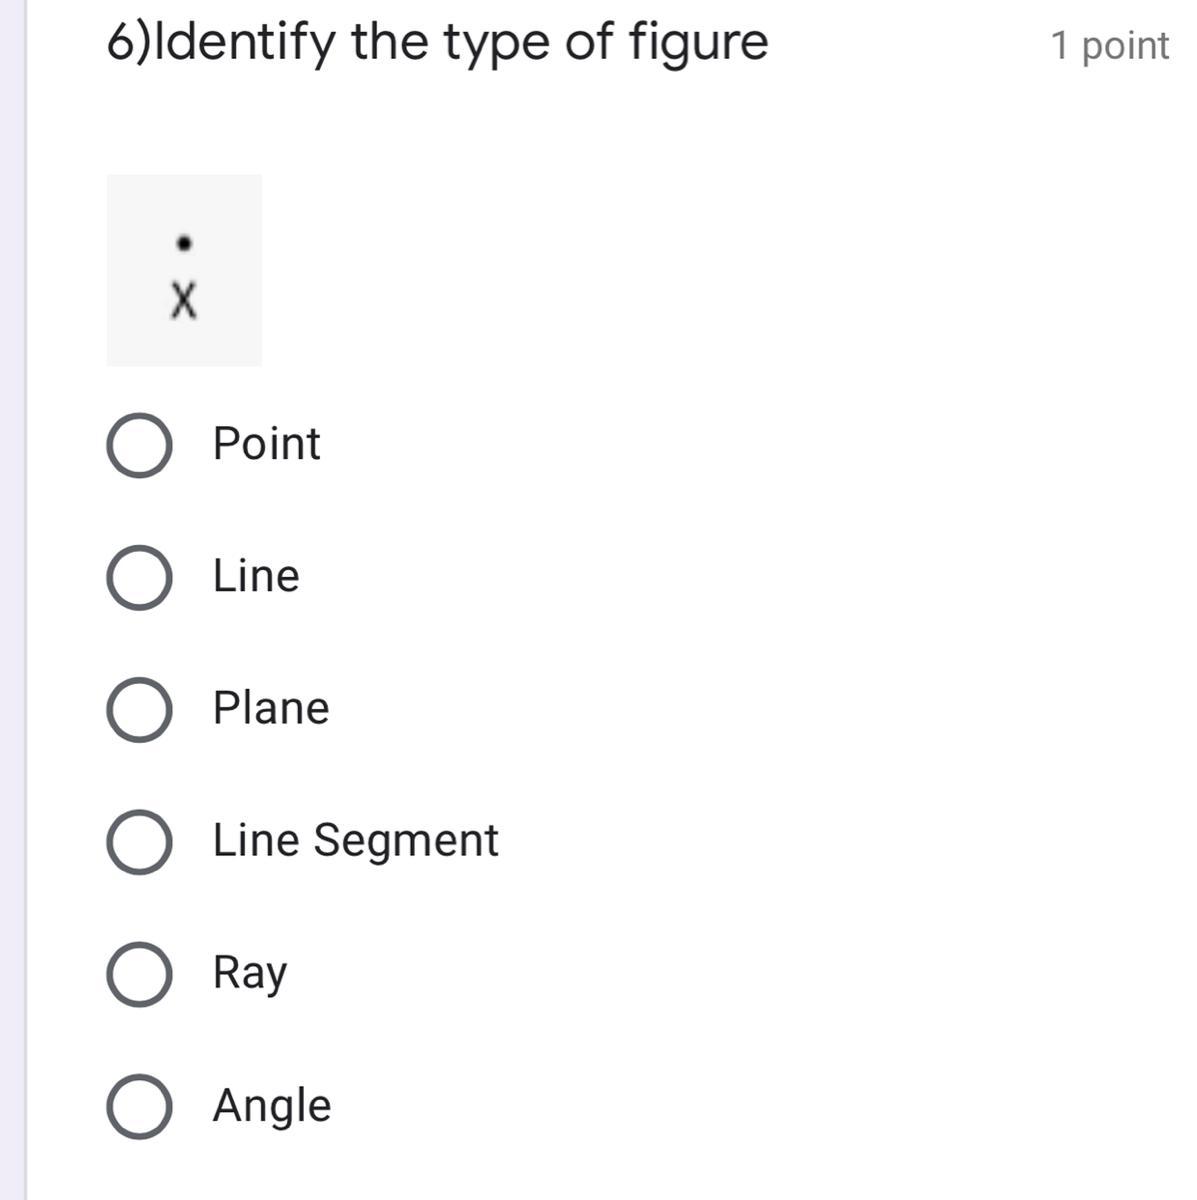Mark the Line Segment radio button
Screen dimensions: 1197x1200
(138, 842)
